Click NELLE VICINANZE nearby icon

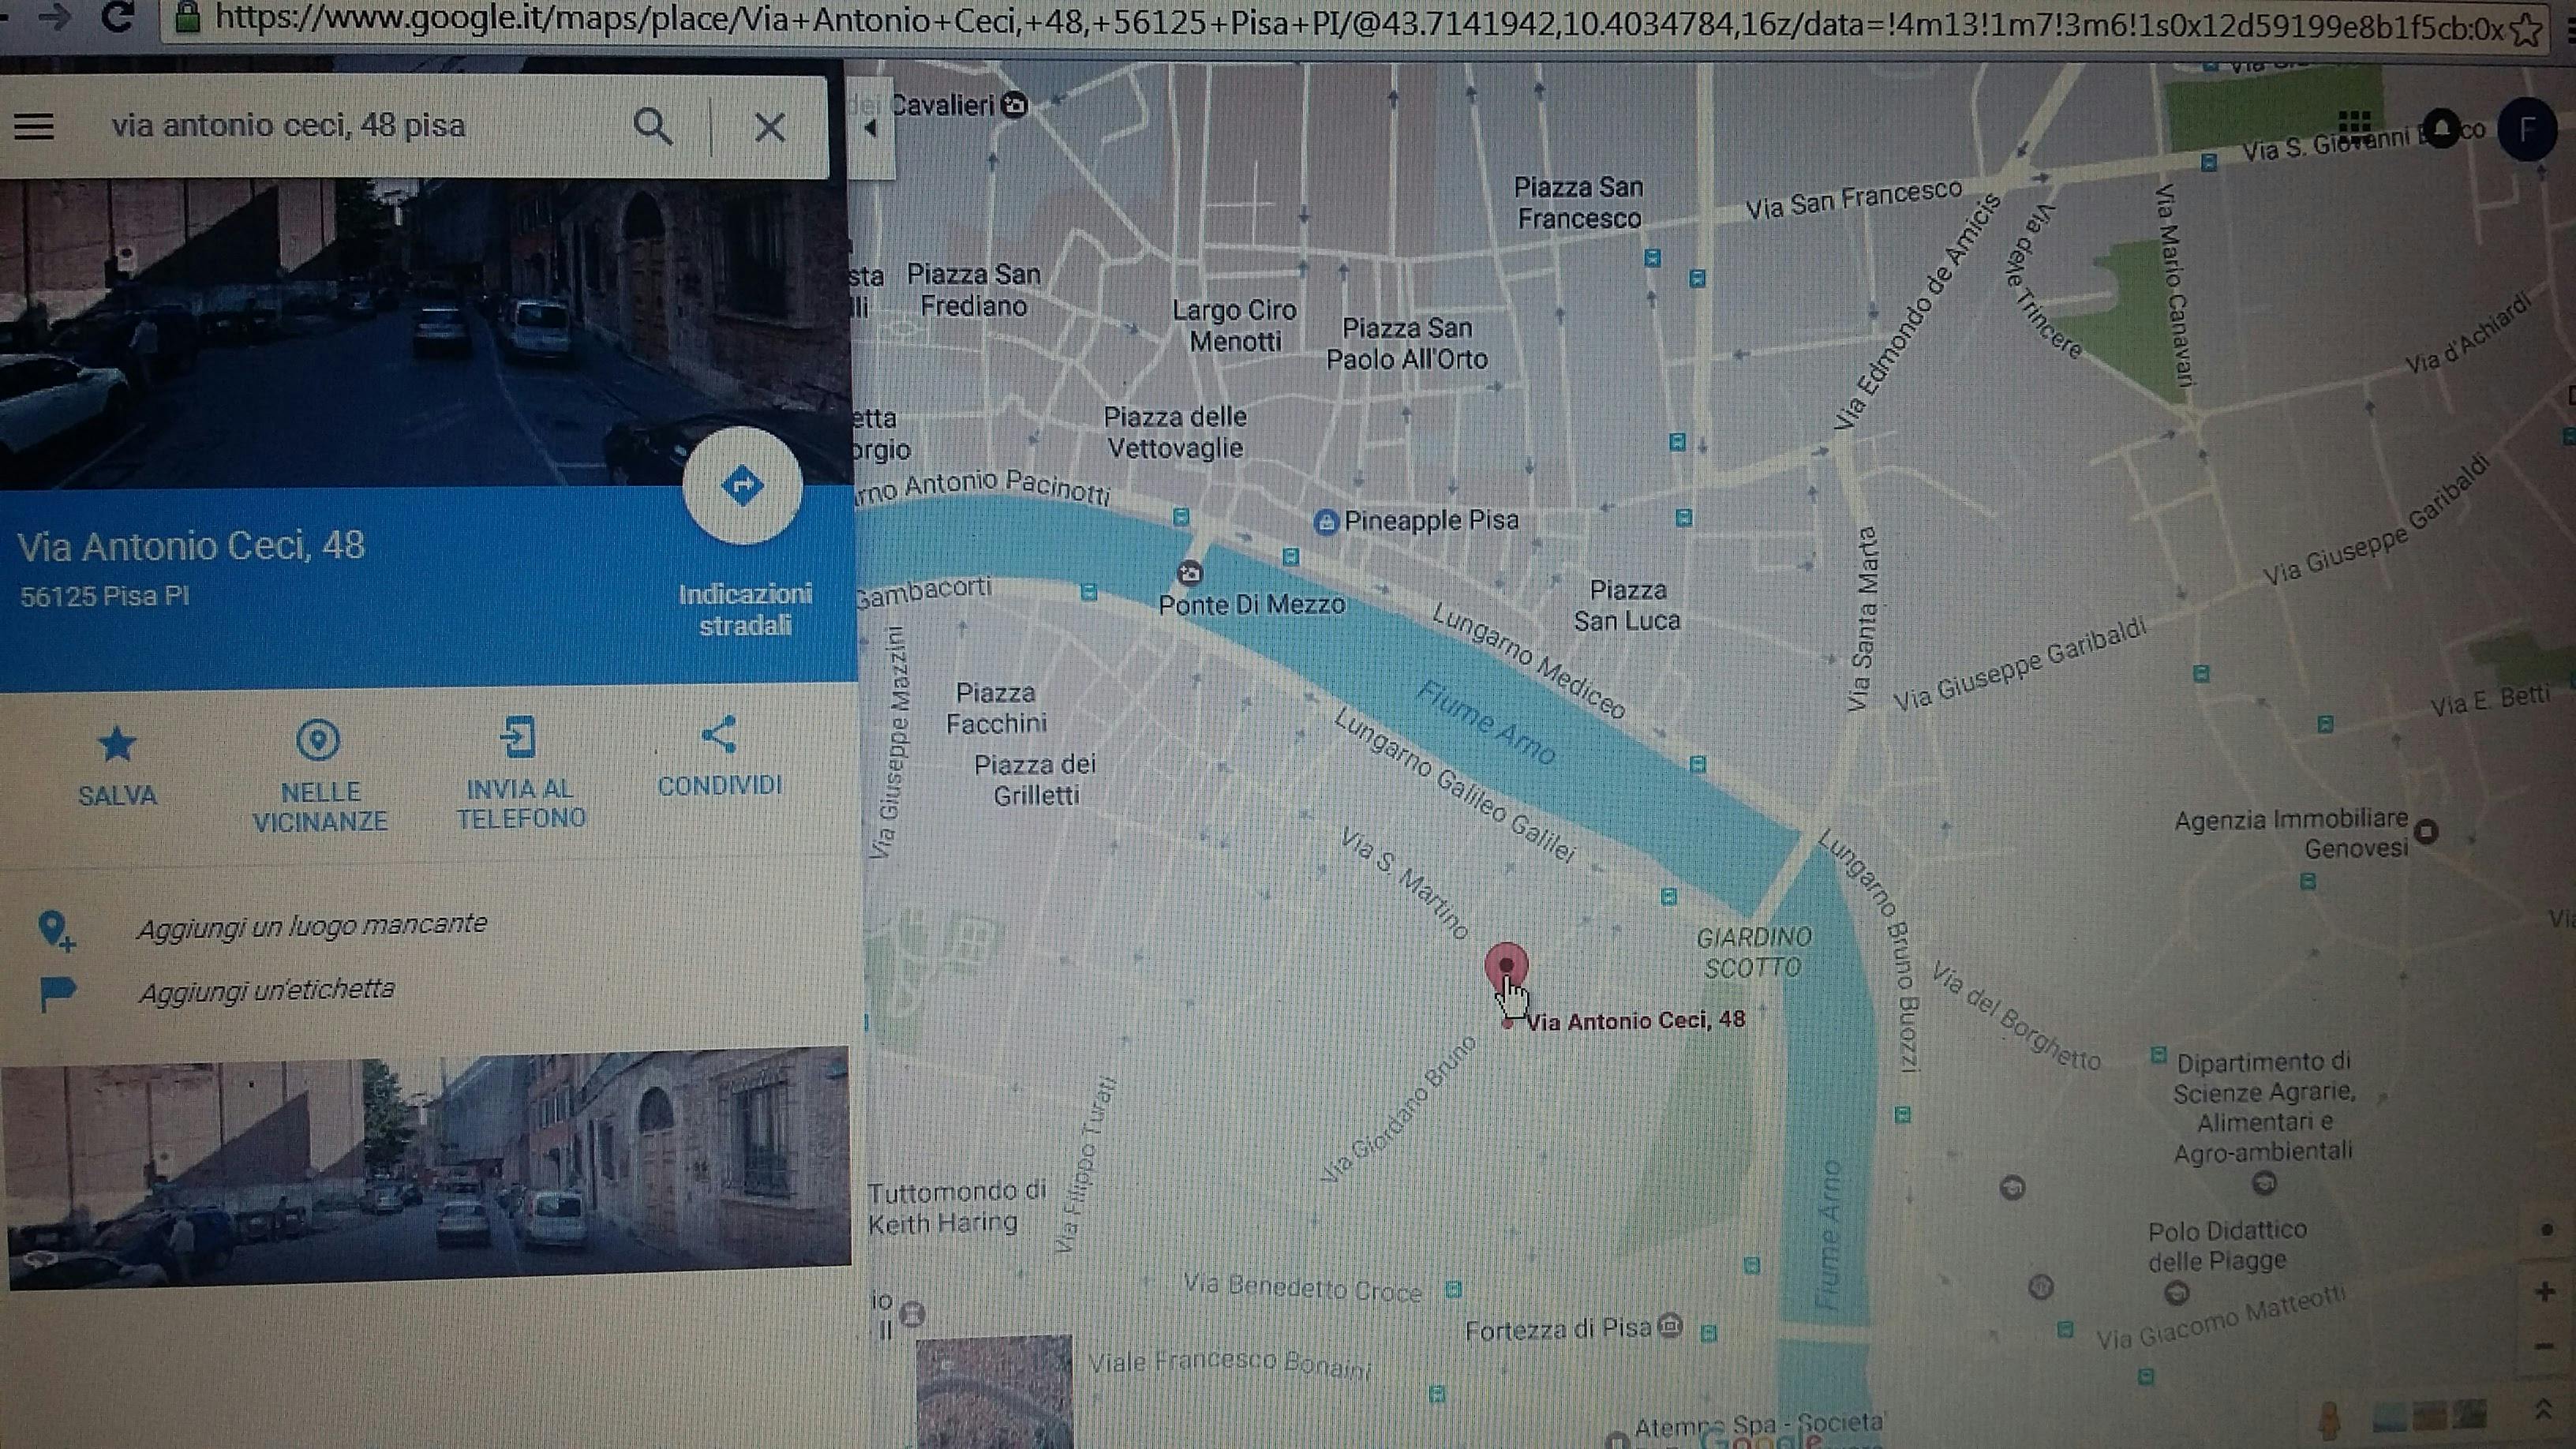[x=319, y=741]
